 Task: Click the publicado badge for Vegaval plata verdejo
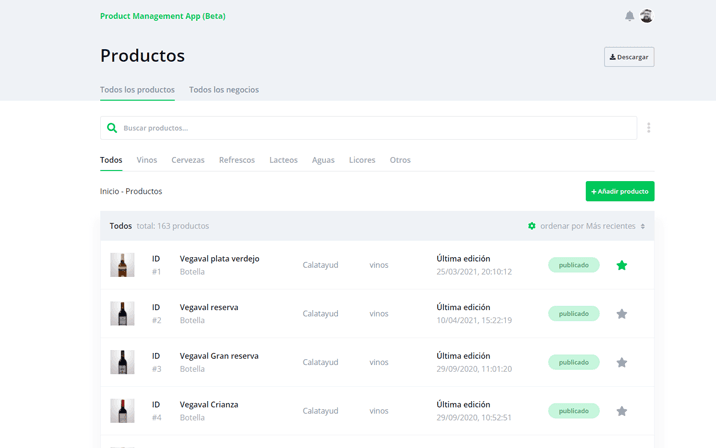(x=574, y=265)
